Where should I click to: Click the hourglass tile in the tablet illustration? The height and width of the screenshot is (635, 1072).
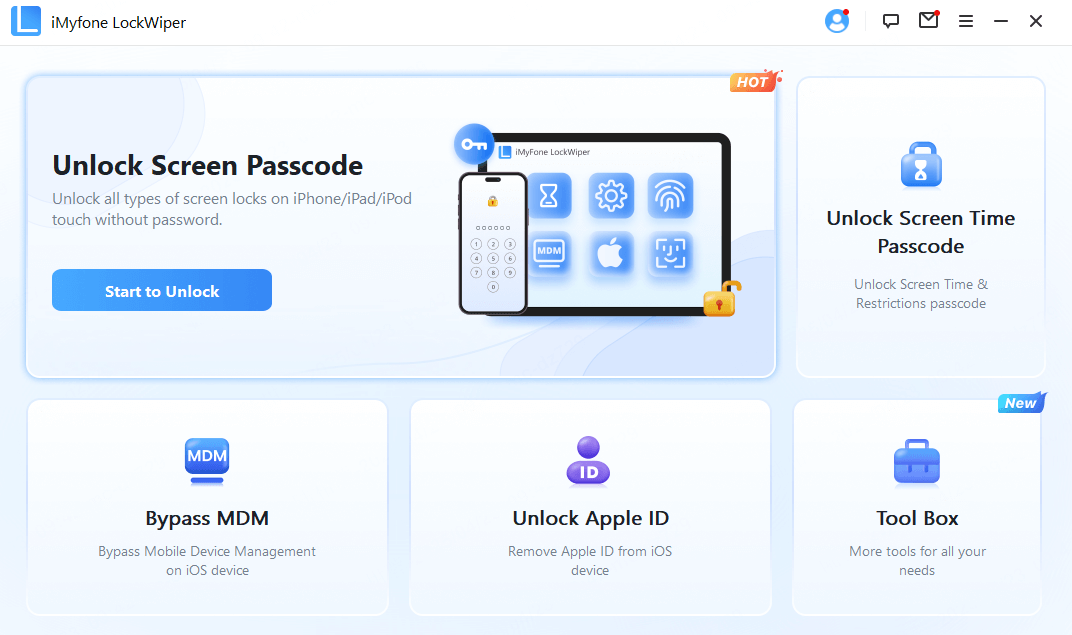tap(548, 195)
